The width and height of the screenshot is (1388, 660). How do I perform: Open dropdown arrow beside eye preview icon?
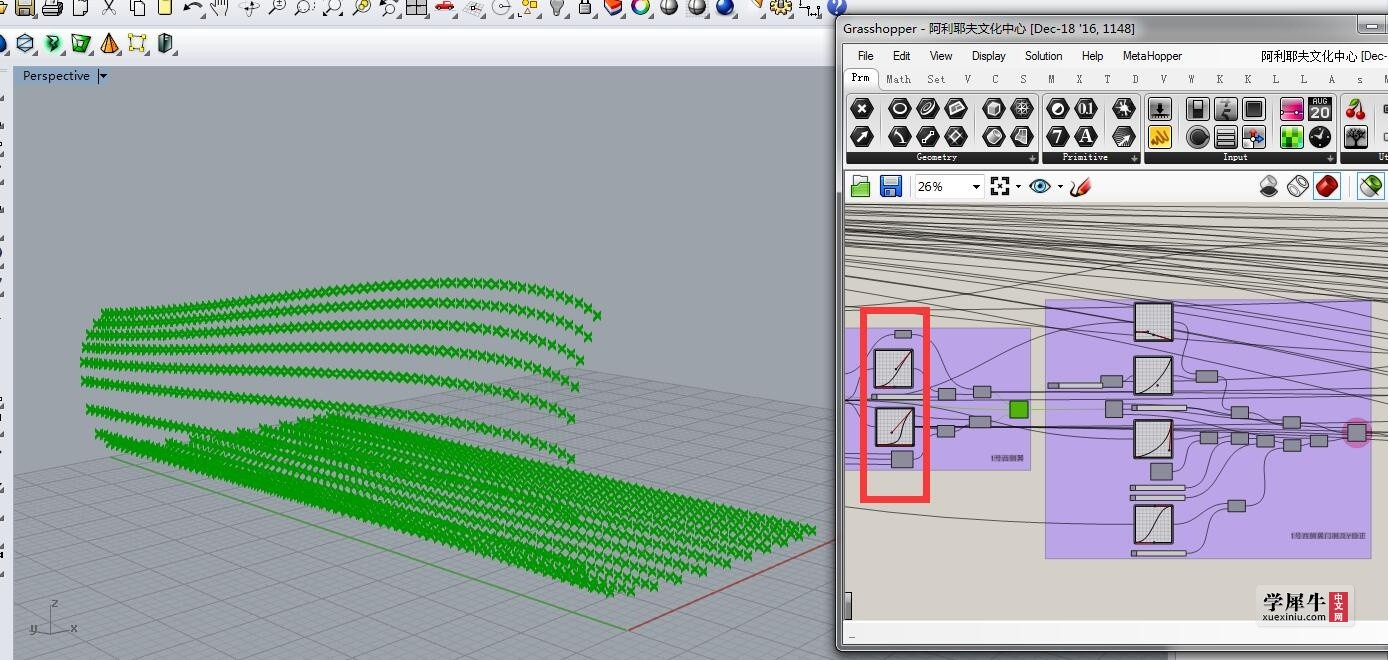(x=1060, y=188)
